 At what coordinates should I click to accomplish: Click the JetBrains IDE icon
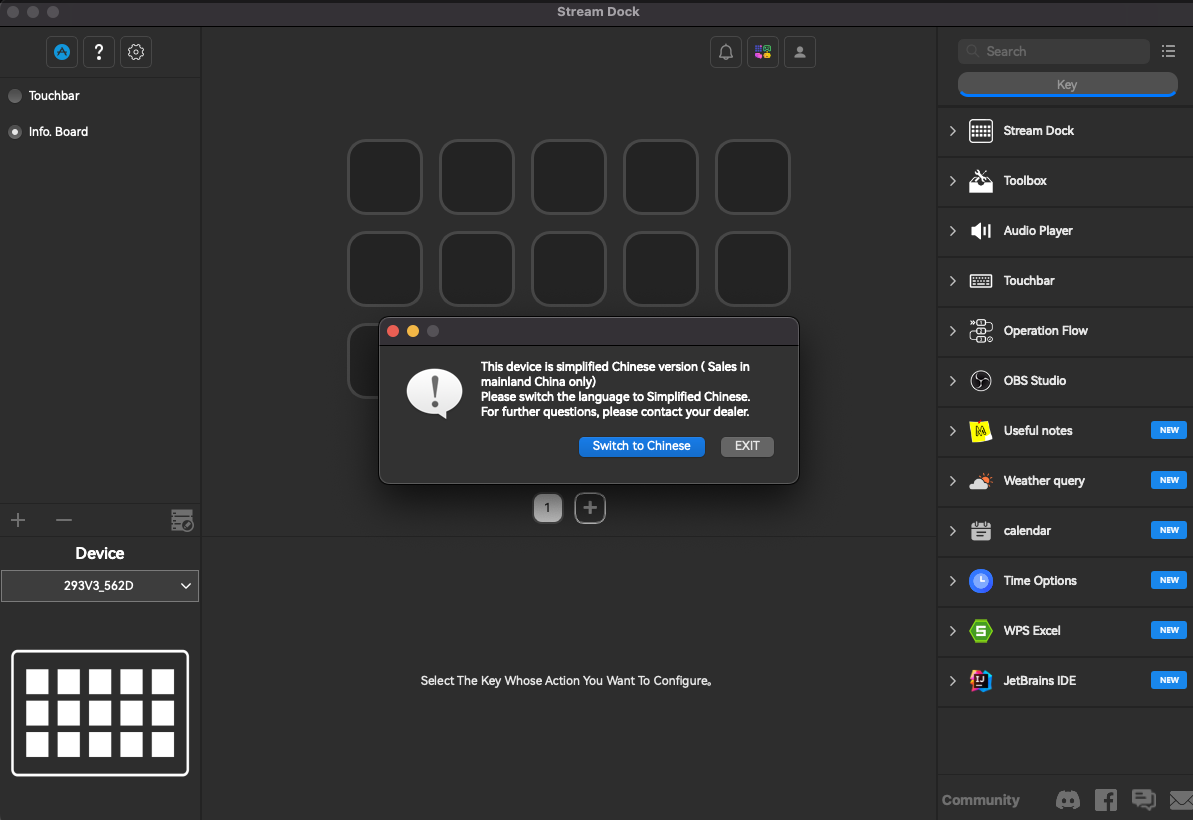pos(981,681)
